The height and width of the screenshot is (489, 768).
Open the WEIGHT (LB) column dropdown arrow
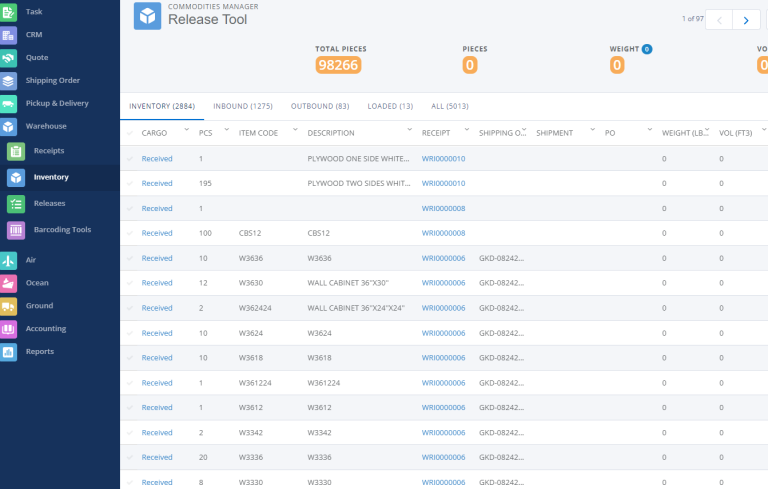707,130
